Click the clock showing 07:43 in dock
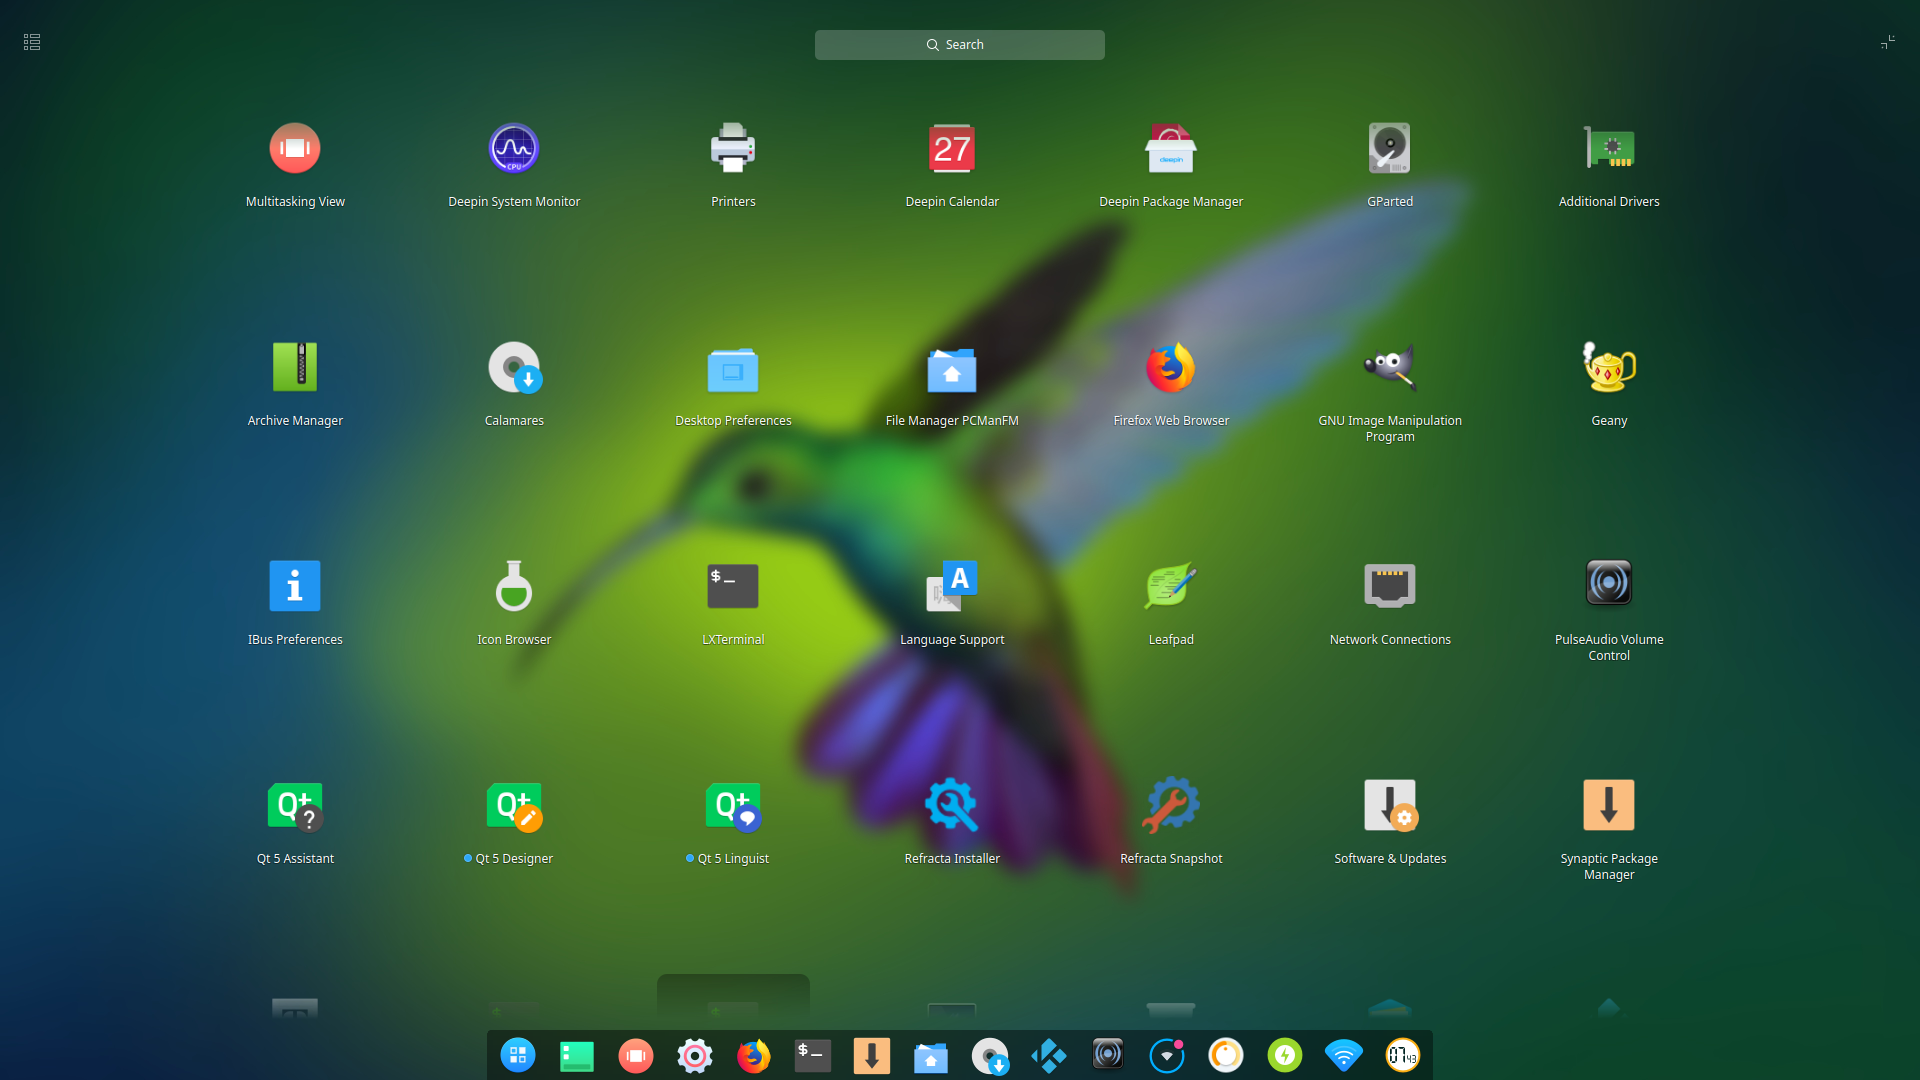 1403,1055
